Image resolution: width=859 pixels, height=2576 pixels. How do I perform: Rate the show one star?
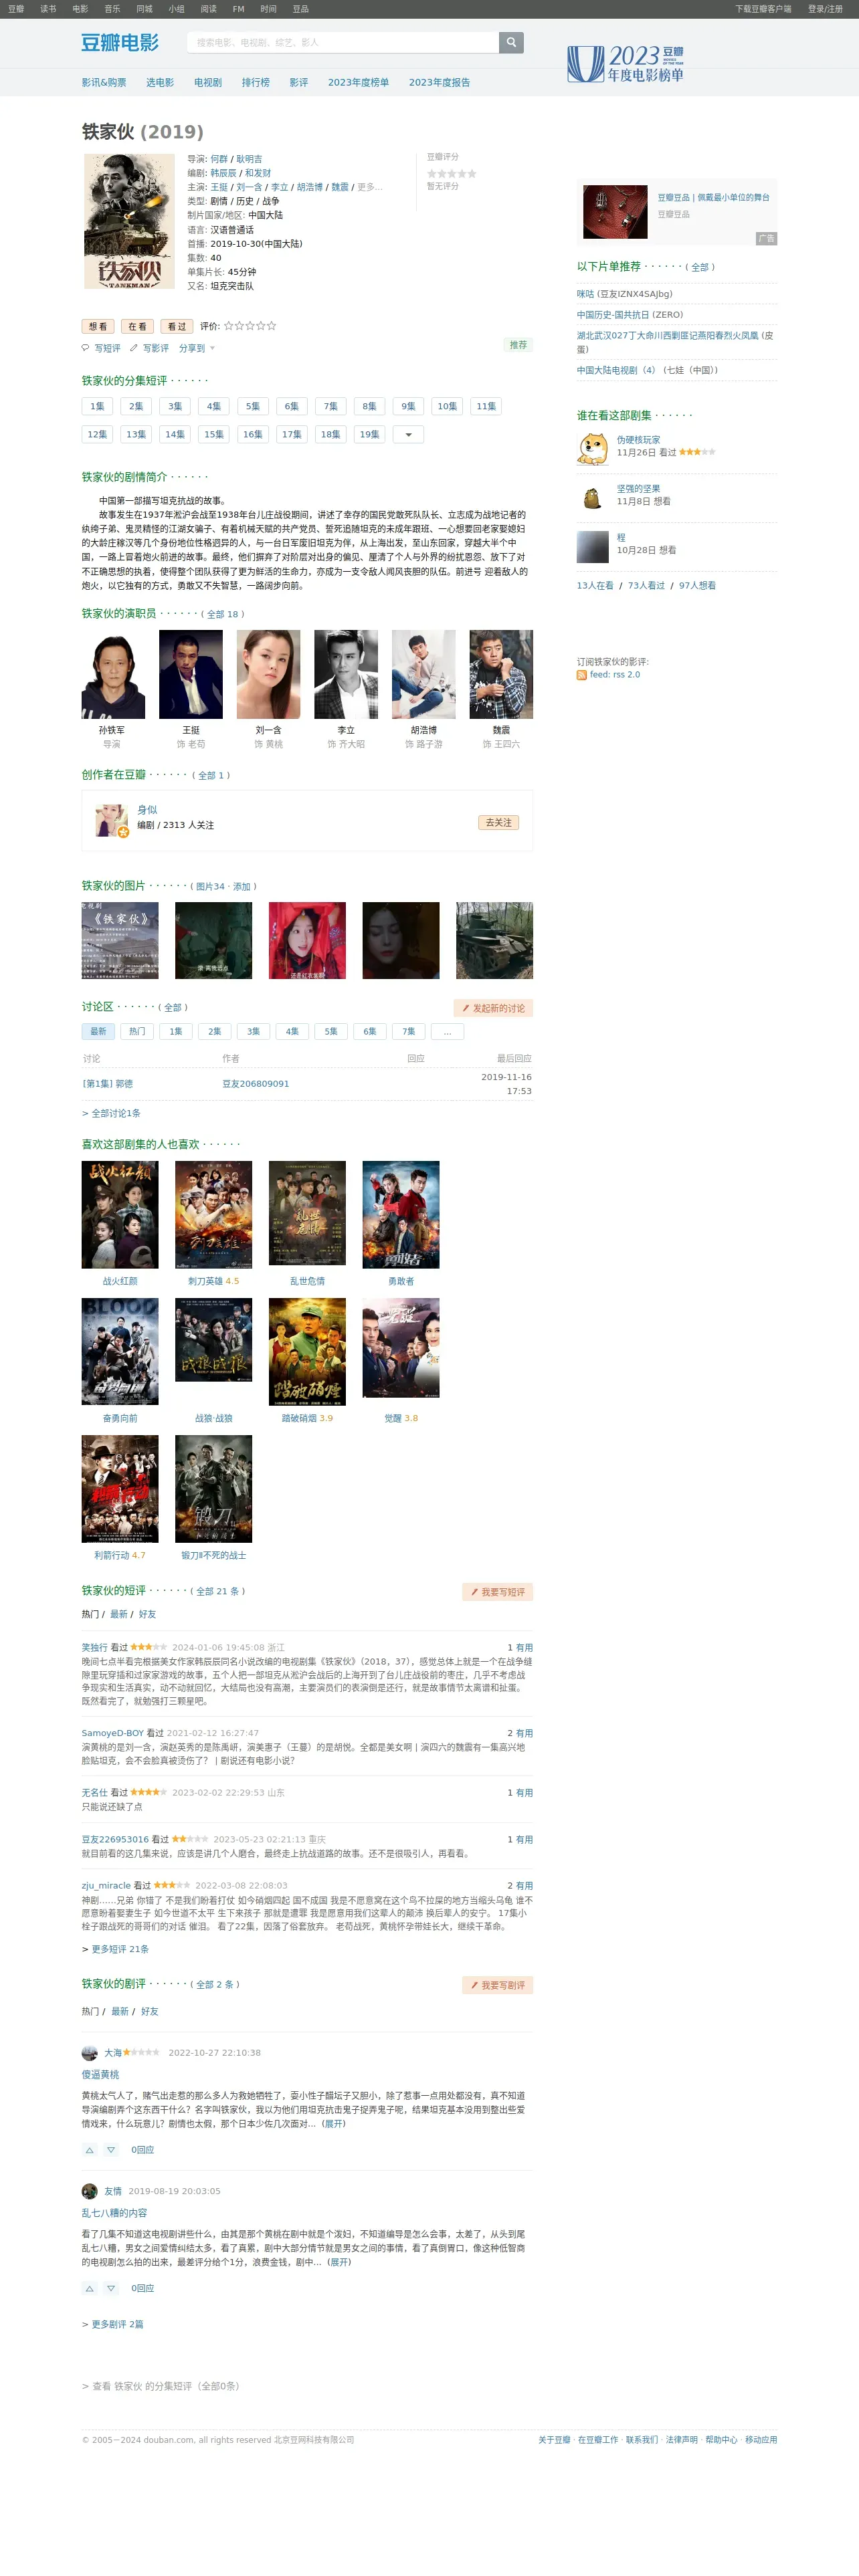click(x=228, y=326)
